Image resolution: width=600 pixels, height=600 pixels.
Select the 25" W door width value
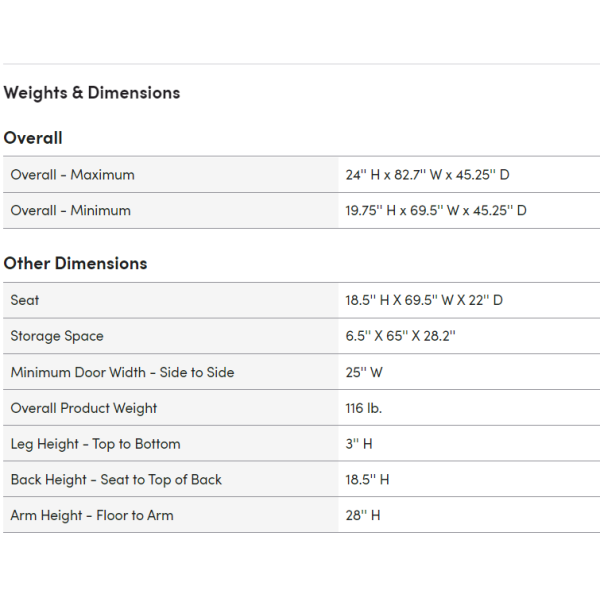tap(364, 372)
